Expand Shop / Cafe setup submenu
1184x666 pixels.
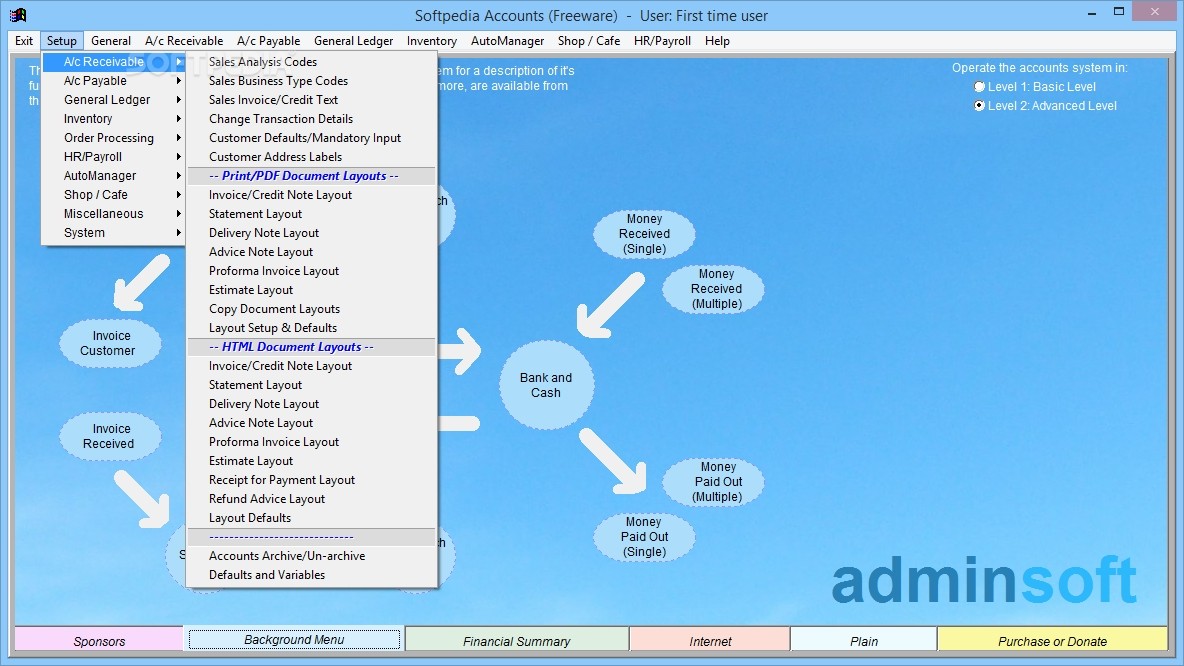113,195
